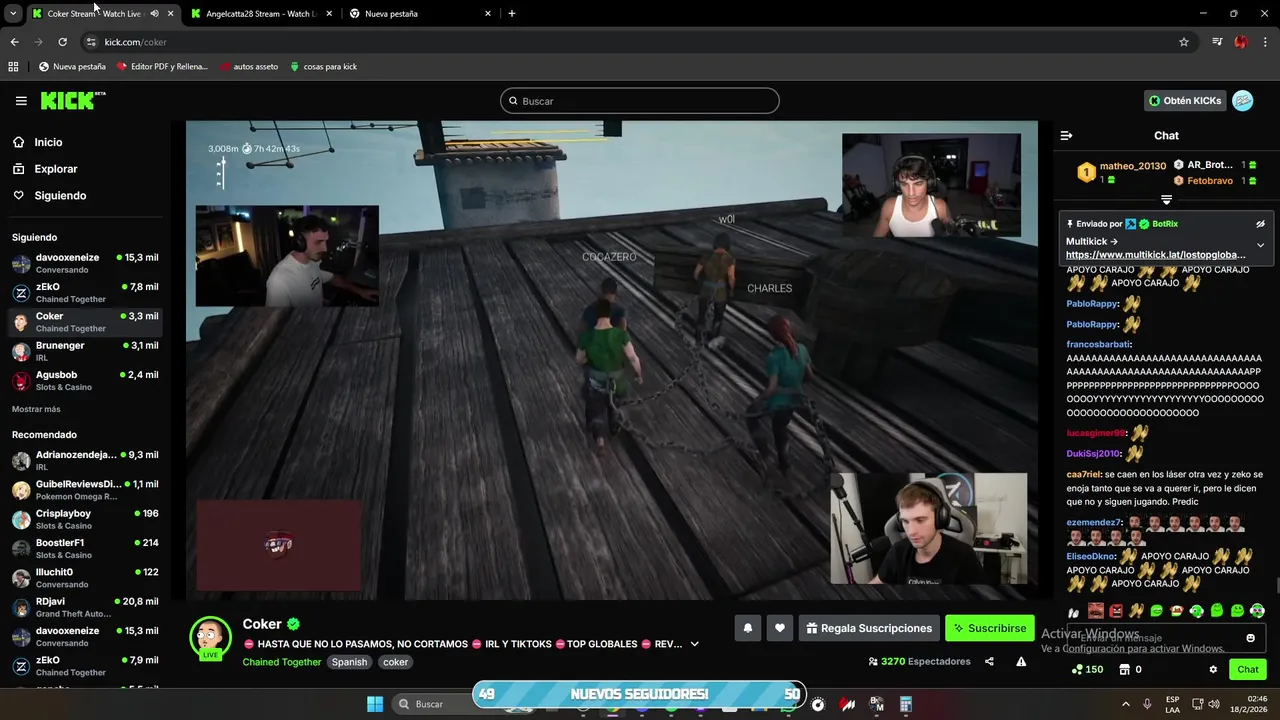The image size is (1280, 720).
Task: Click the Obtén KICKs button
Action: [1185, 101]
